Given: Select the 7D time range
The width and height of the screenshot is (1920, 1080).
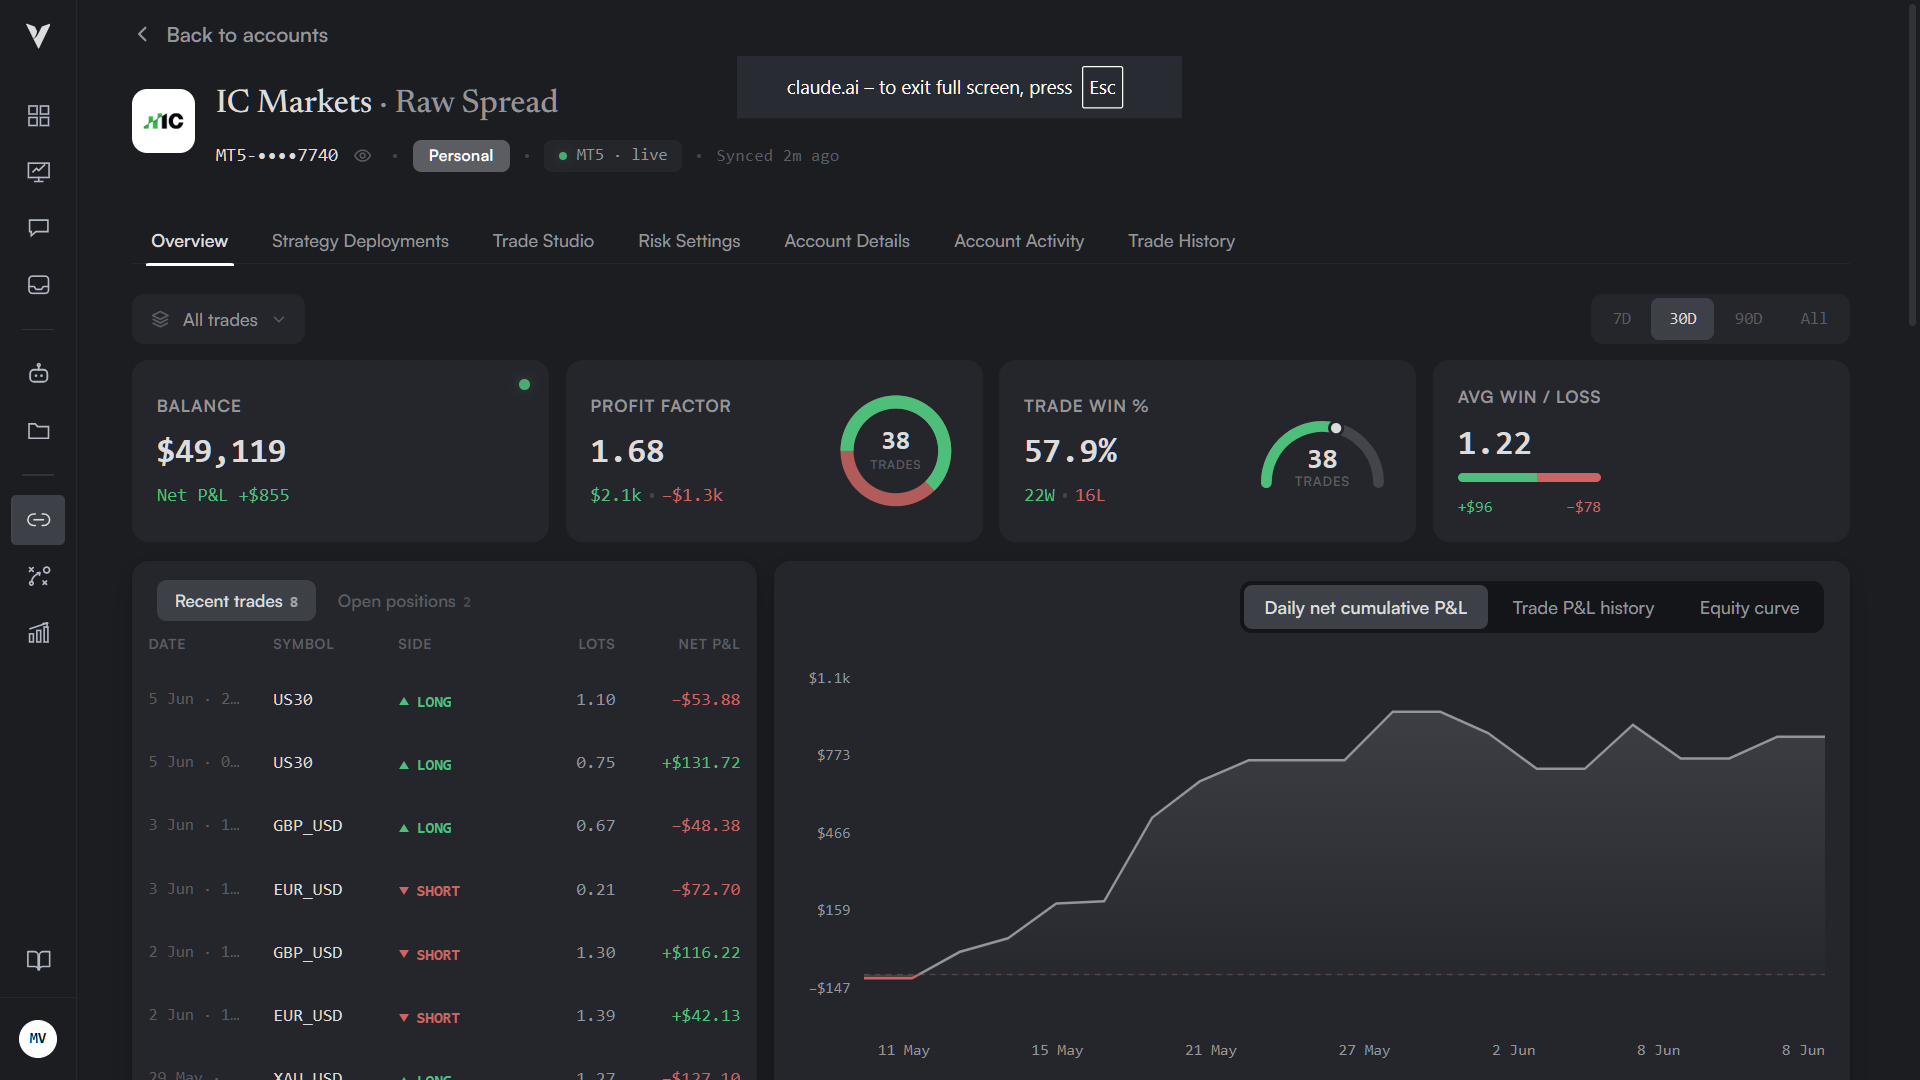Looking at the screenshot, I should [x=1622, y=319].
